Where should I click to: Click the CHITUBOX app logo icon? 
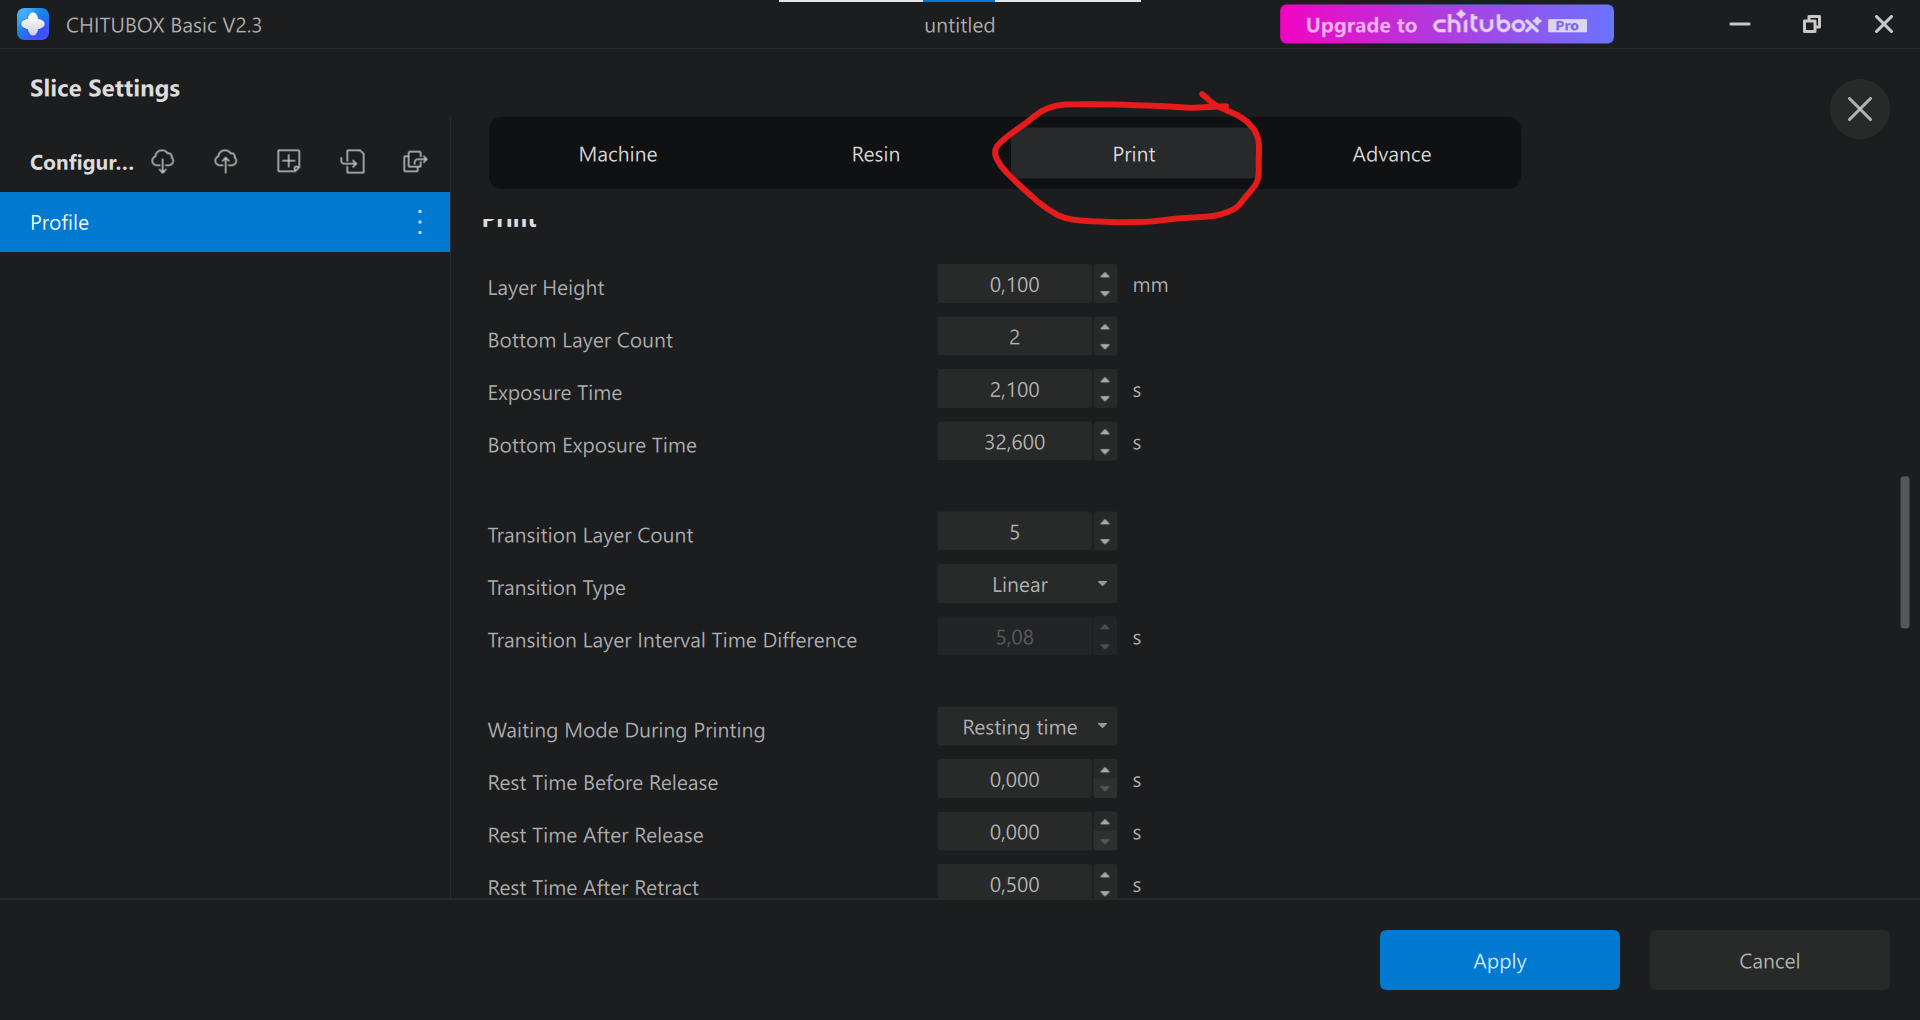(x=33, y=24)
